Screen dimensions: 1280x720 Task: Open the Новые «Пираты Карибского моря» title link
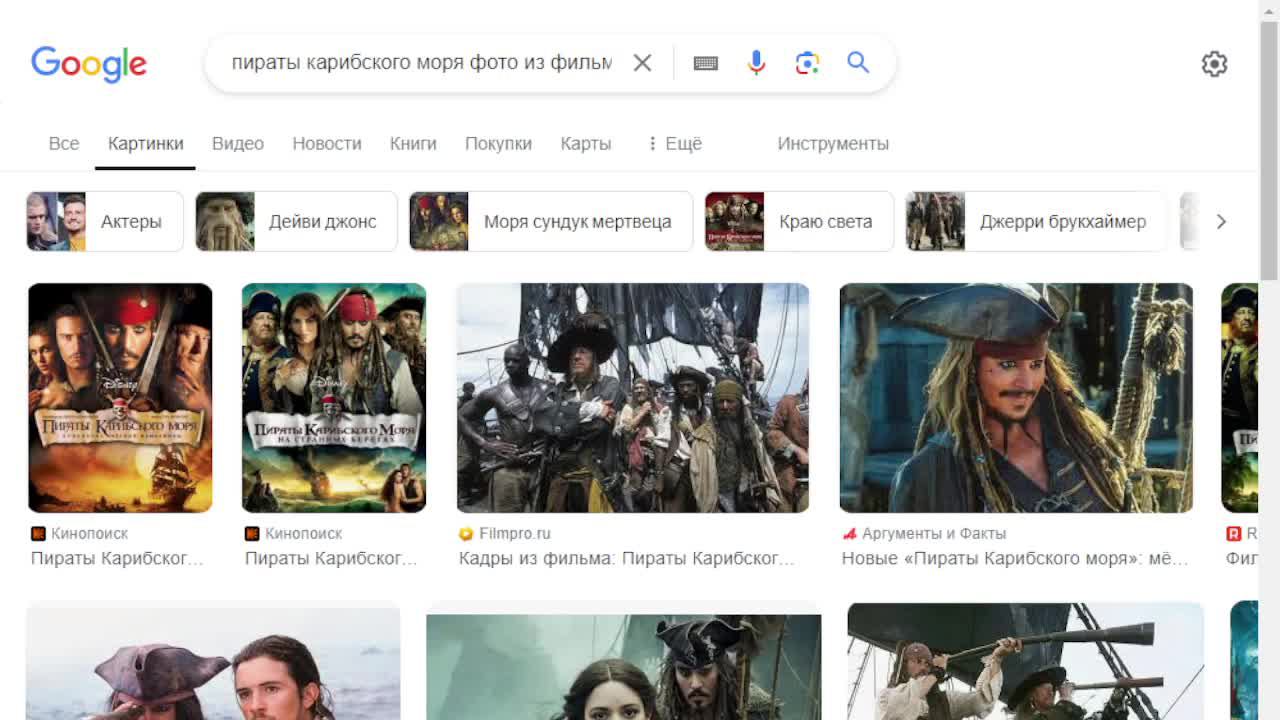[1015, 558]
